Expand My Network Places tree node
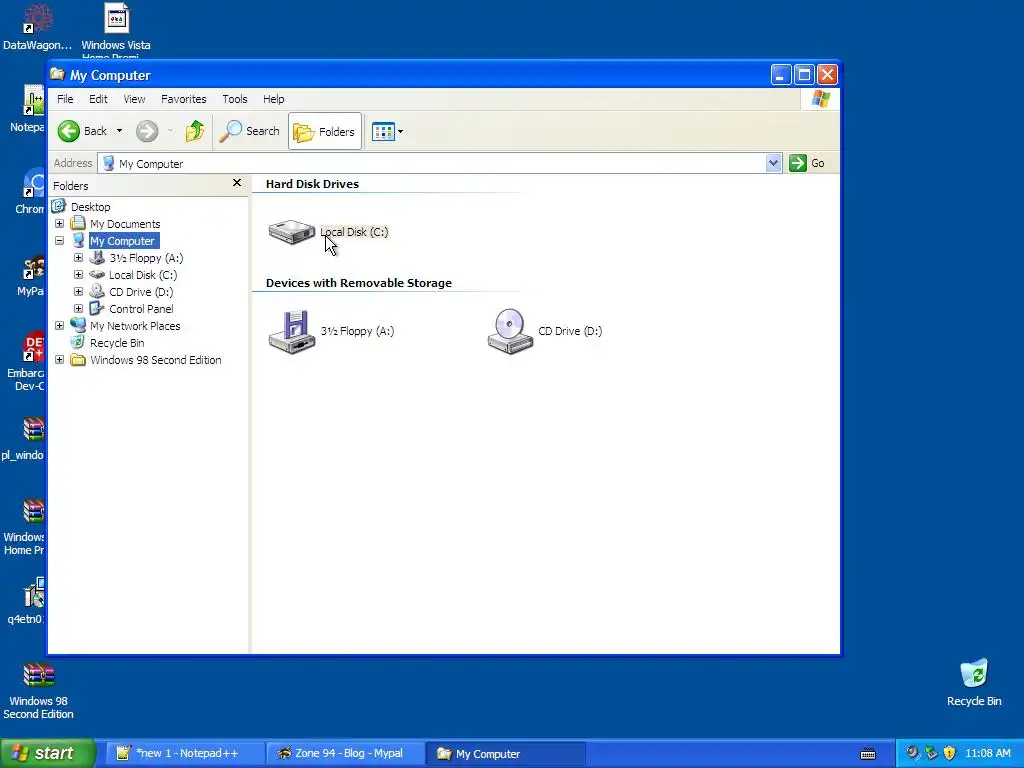The image size is (1024, 768). tap(59, 326)
